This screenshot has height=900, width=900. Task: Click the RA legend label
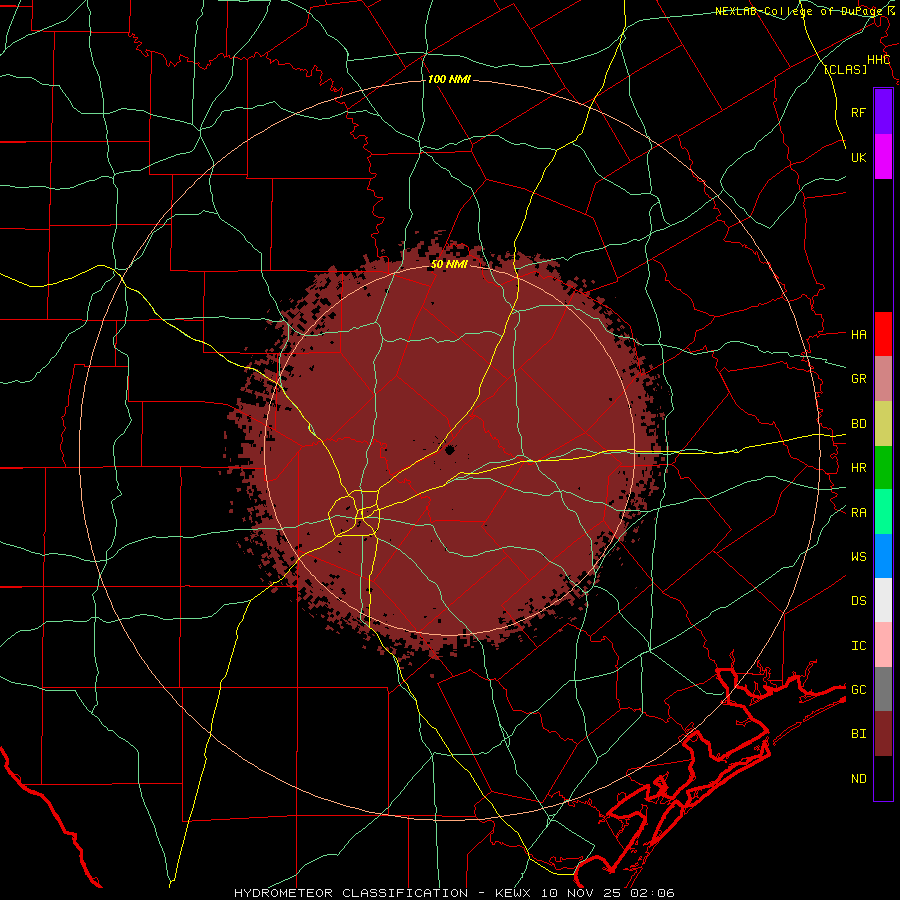[858, 513]
